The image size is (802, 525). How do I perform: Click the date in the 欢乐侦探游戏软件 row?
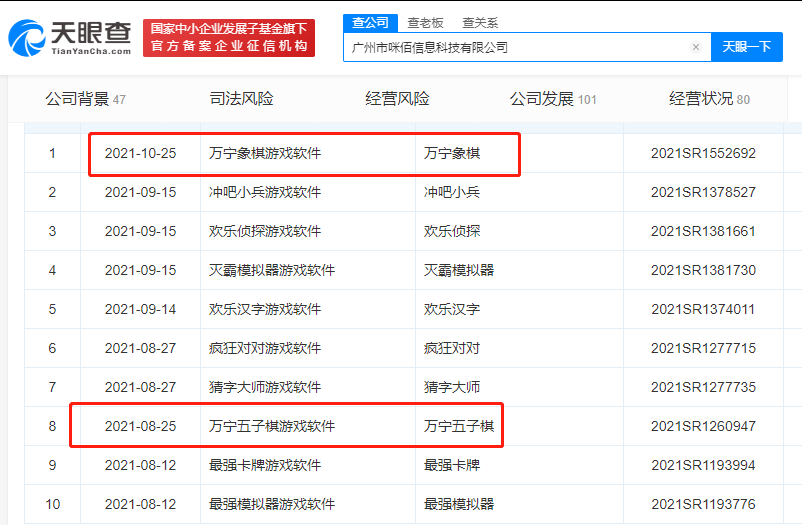pos(140,231)
